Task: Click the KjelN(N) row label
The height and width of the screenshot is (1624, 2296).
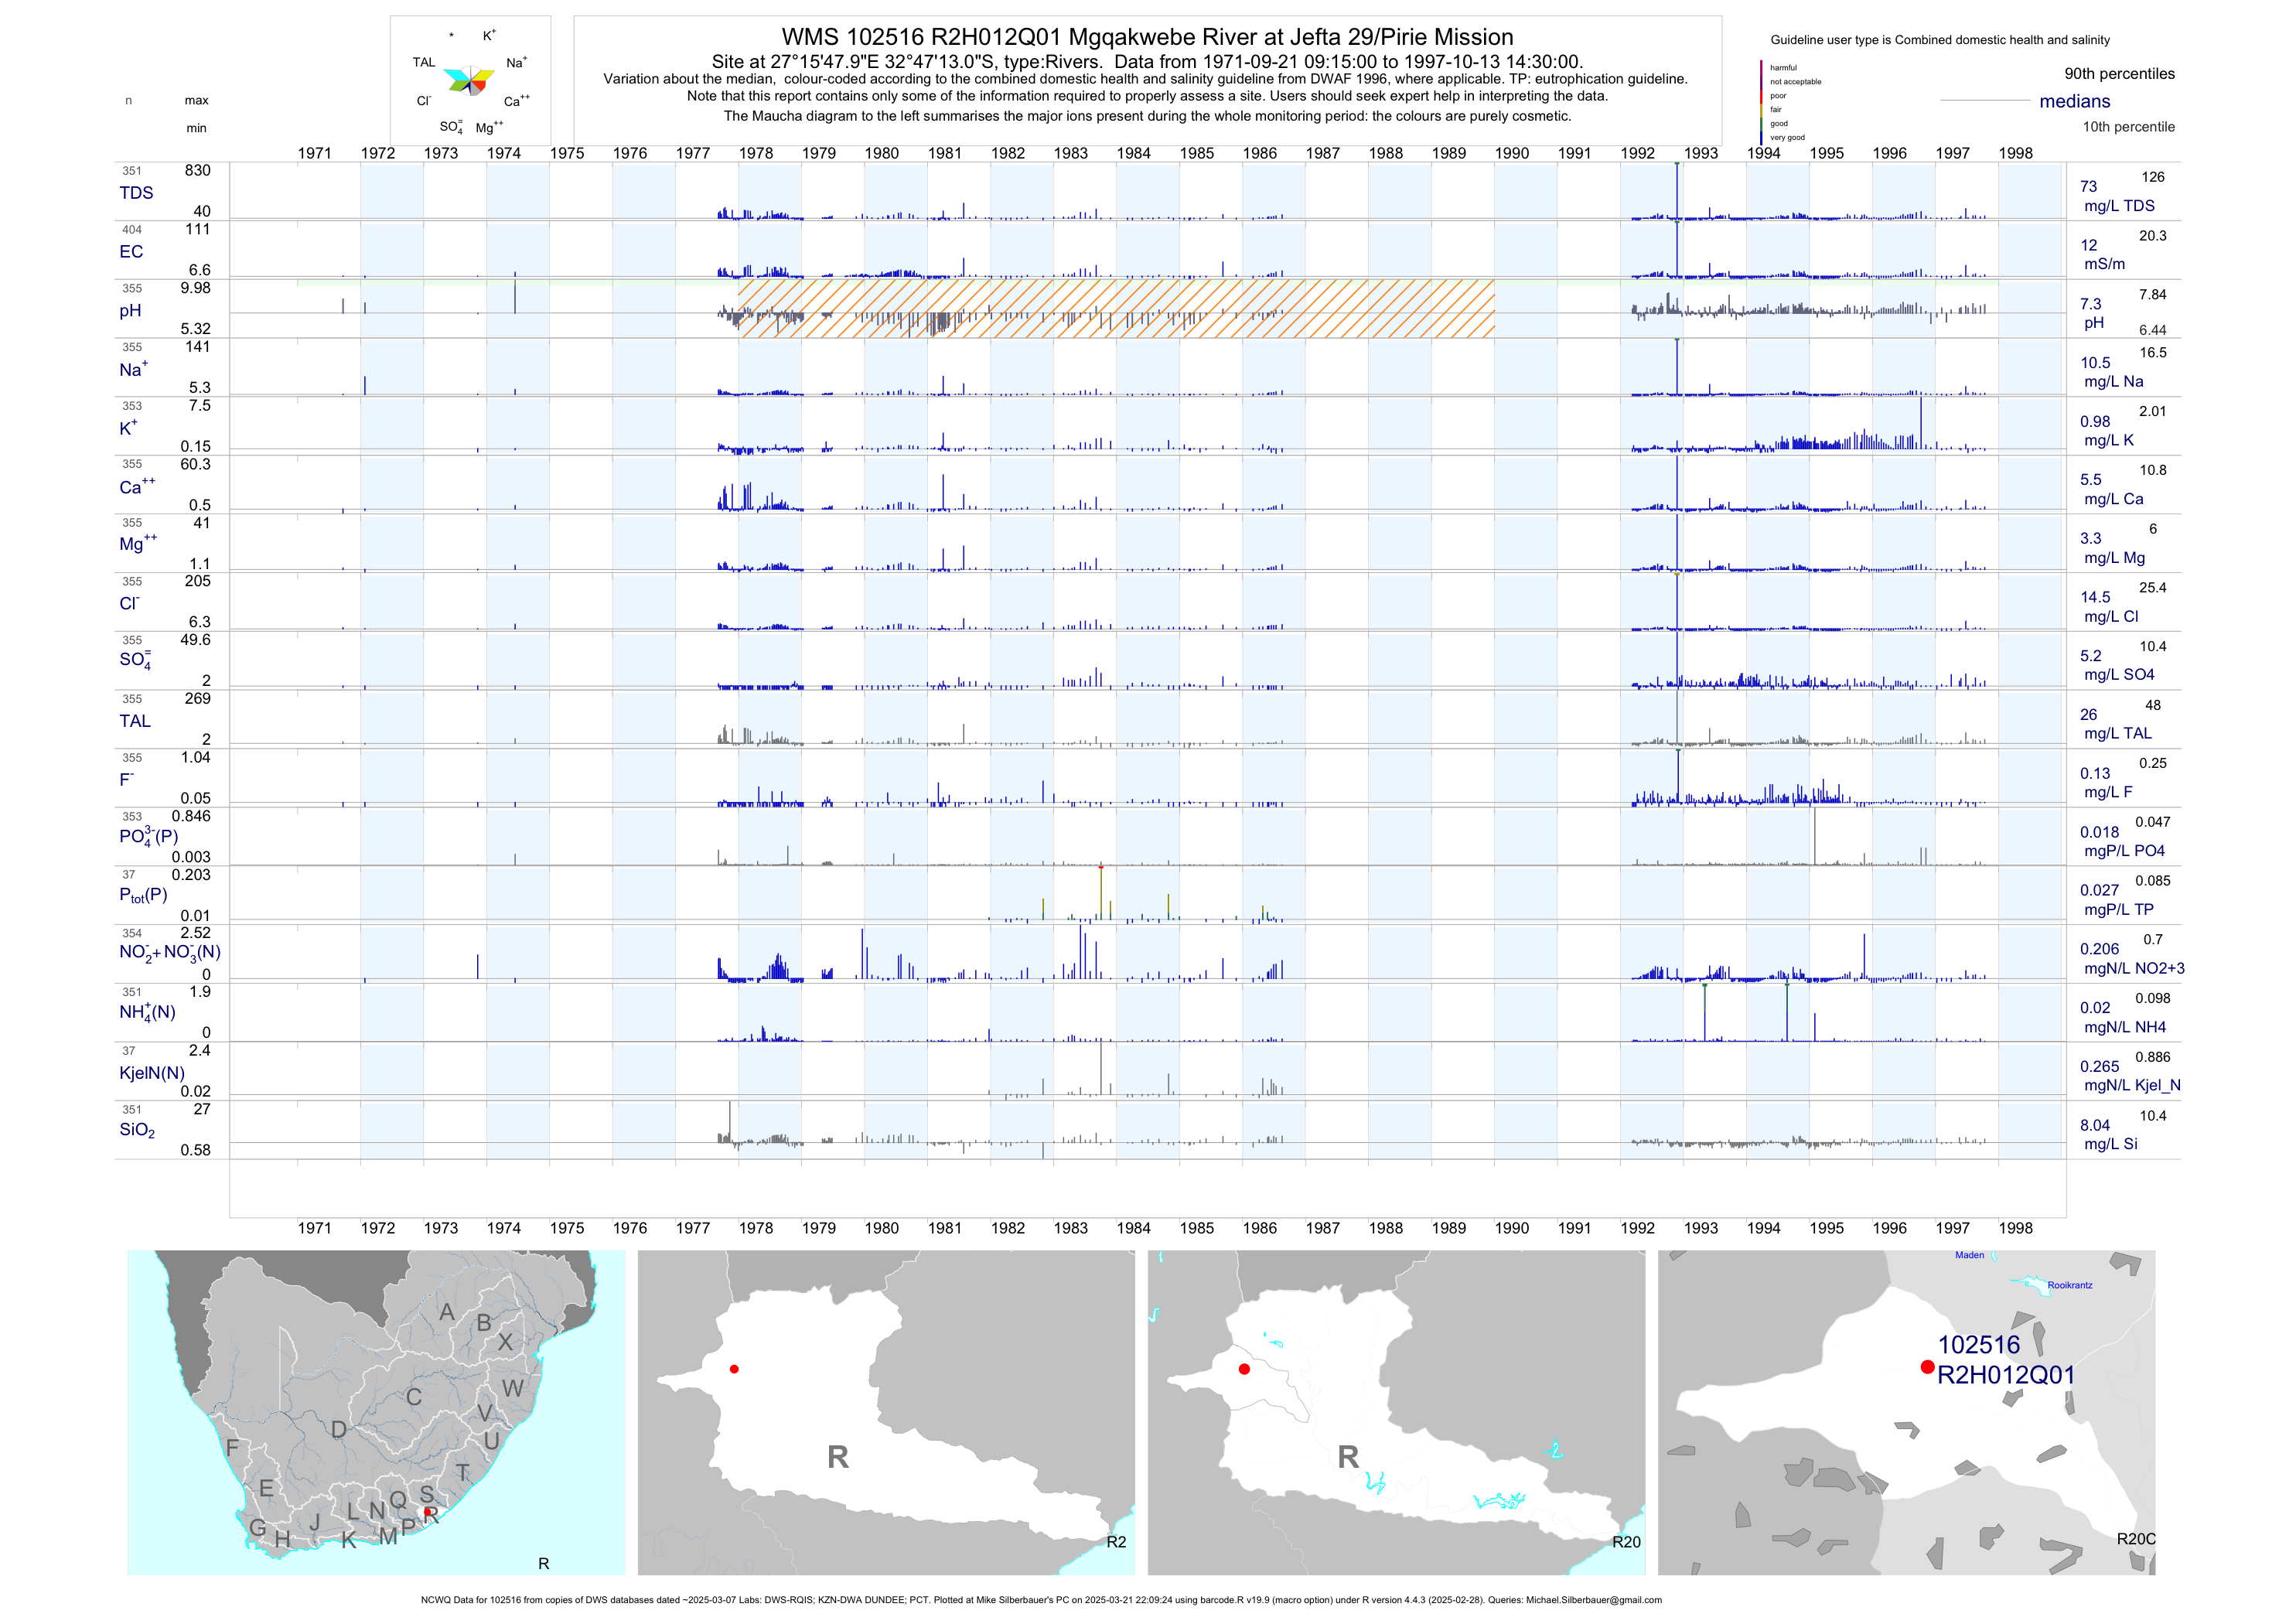Action: pyautogui.click(x=152, y=1073)
